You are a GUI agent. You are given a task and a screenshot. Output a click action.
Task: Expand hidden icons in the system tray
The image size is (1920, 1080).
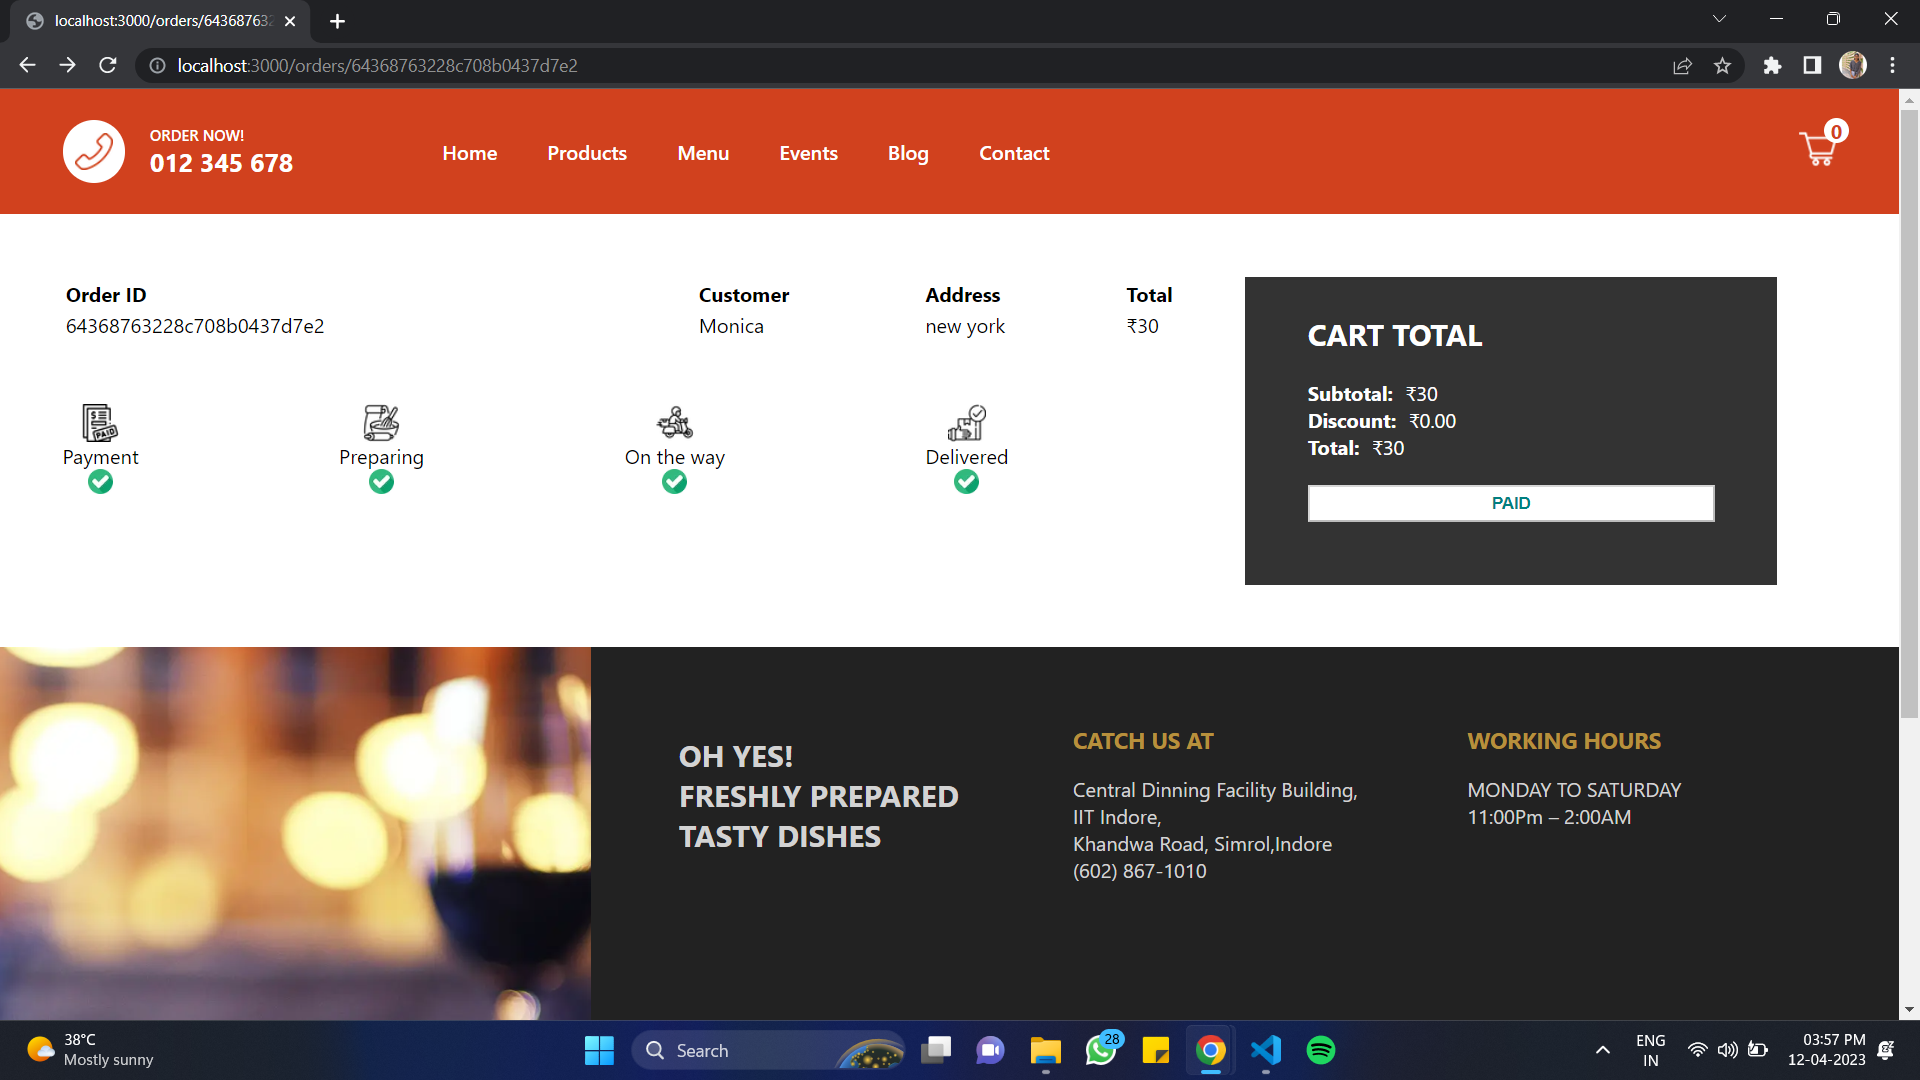(x=1601, y=1050)
